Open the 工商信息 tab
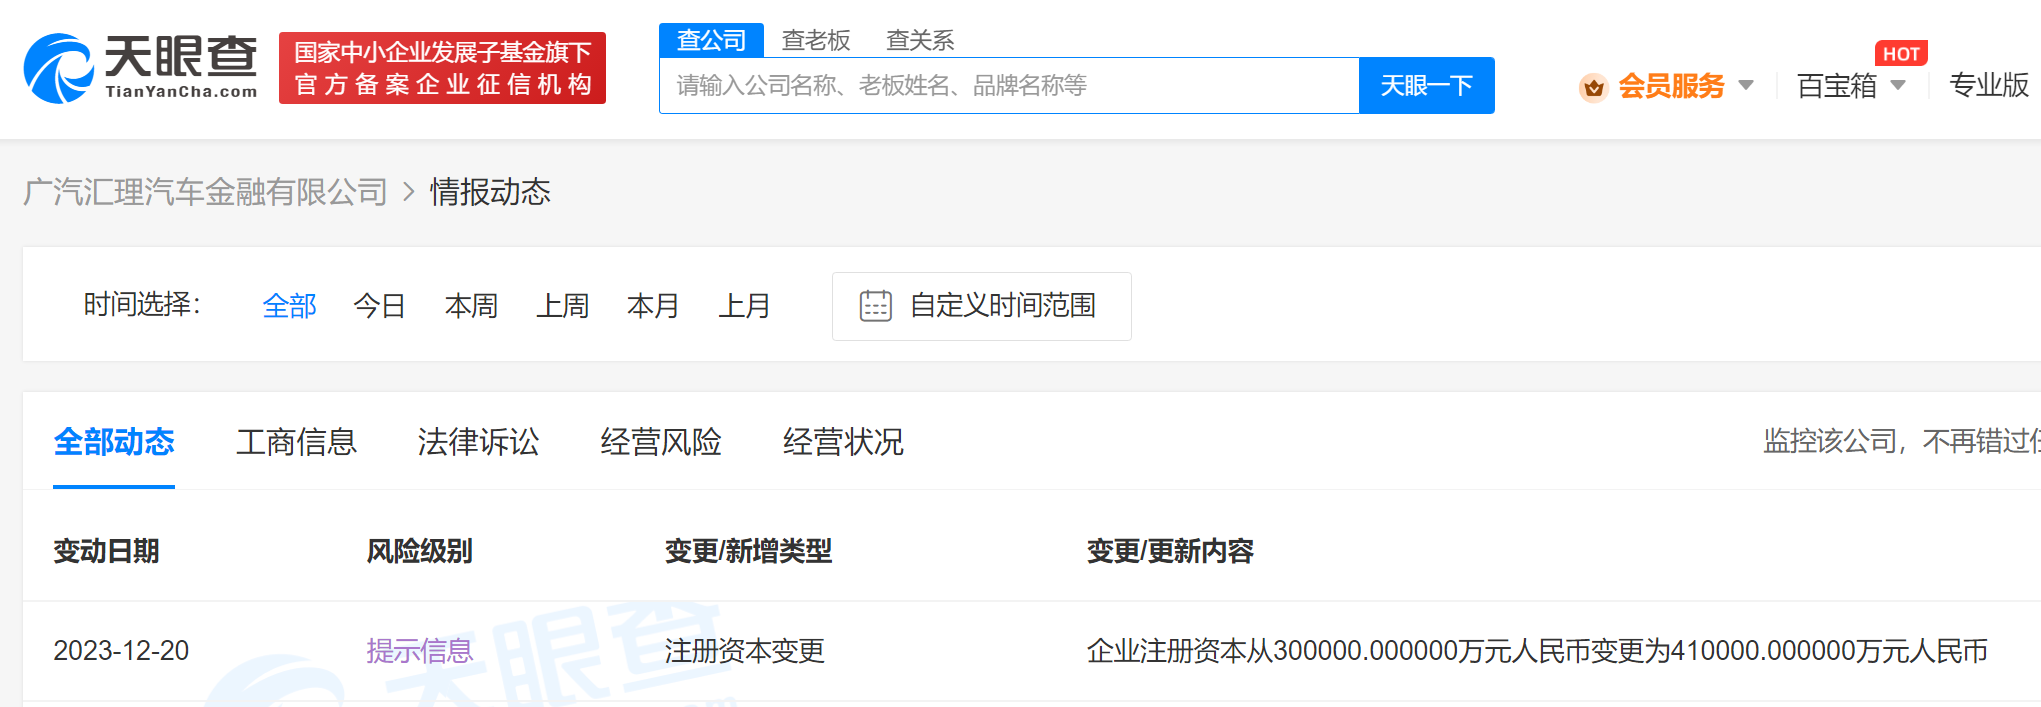The width and height of the screenshot is (2041, 707). click(x=296, y=442)
